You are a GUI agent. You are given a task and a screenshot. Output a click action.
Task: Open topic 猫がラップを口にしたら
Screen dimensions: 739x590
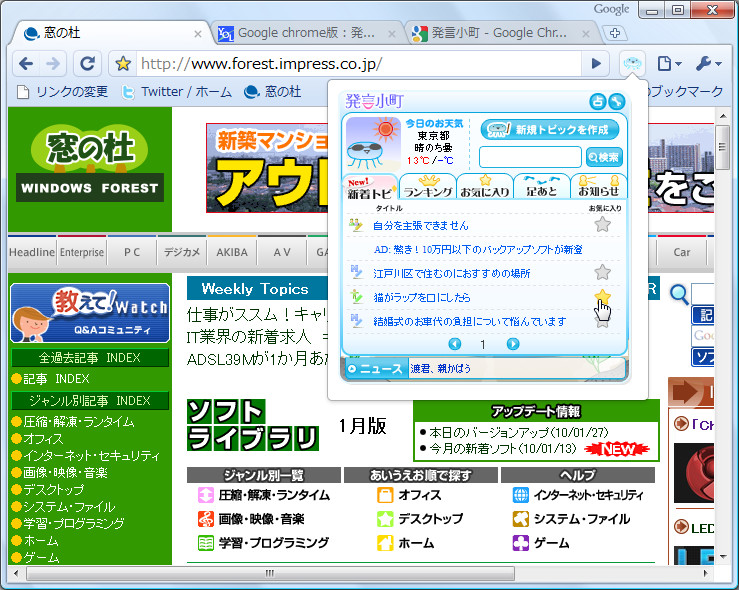click(x=422, y=298)
